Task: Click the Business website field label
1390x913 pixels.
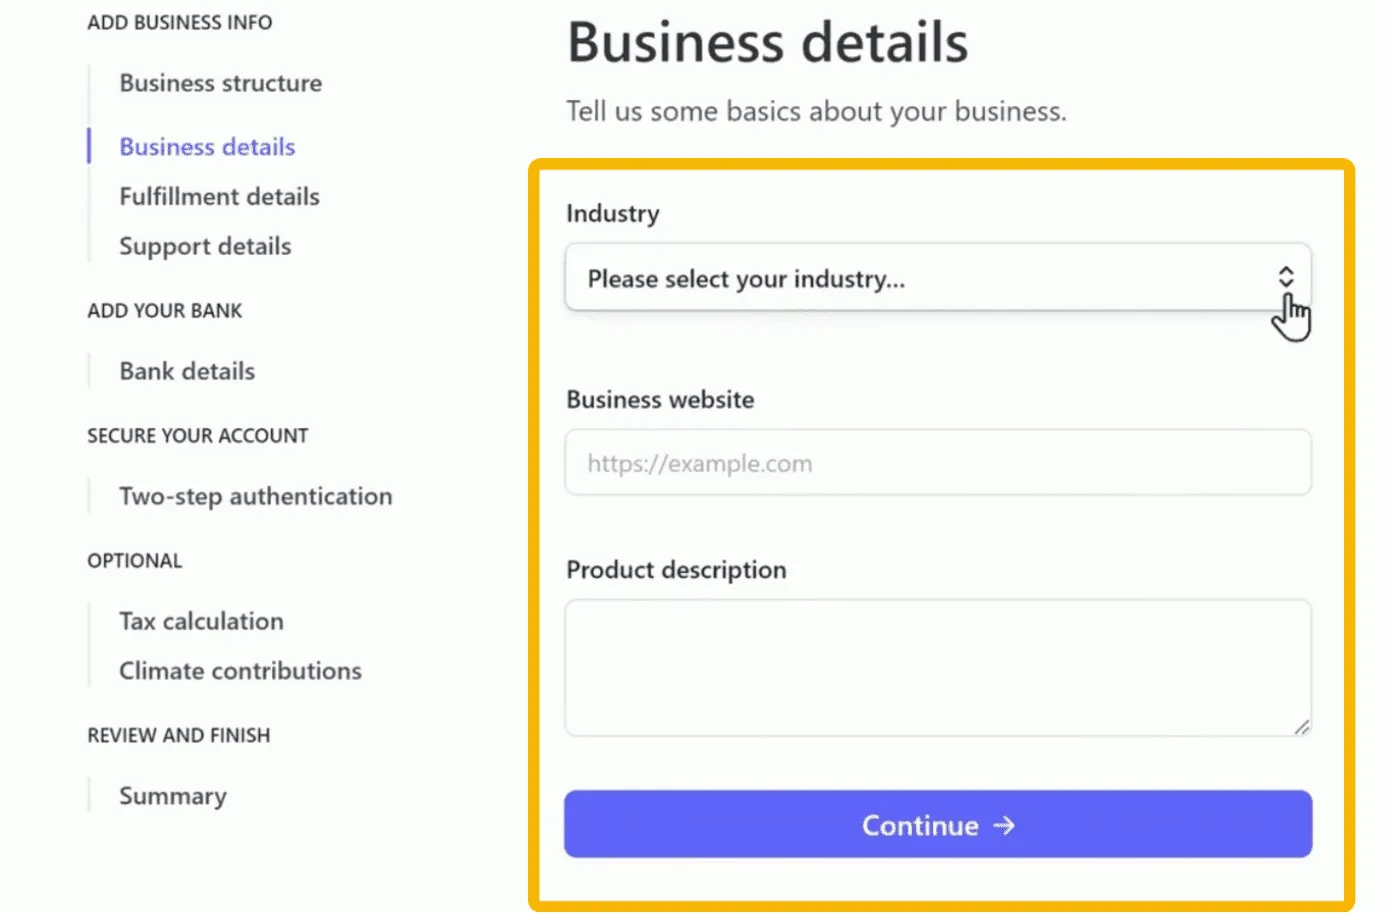Action: click(x=660, y=400)
